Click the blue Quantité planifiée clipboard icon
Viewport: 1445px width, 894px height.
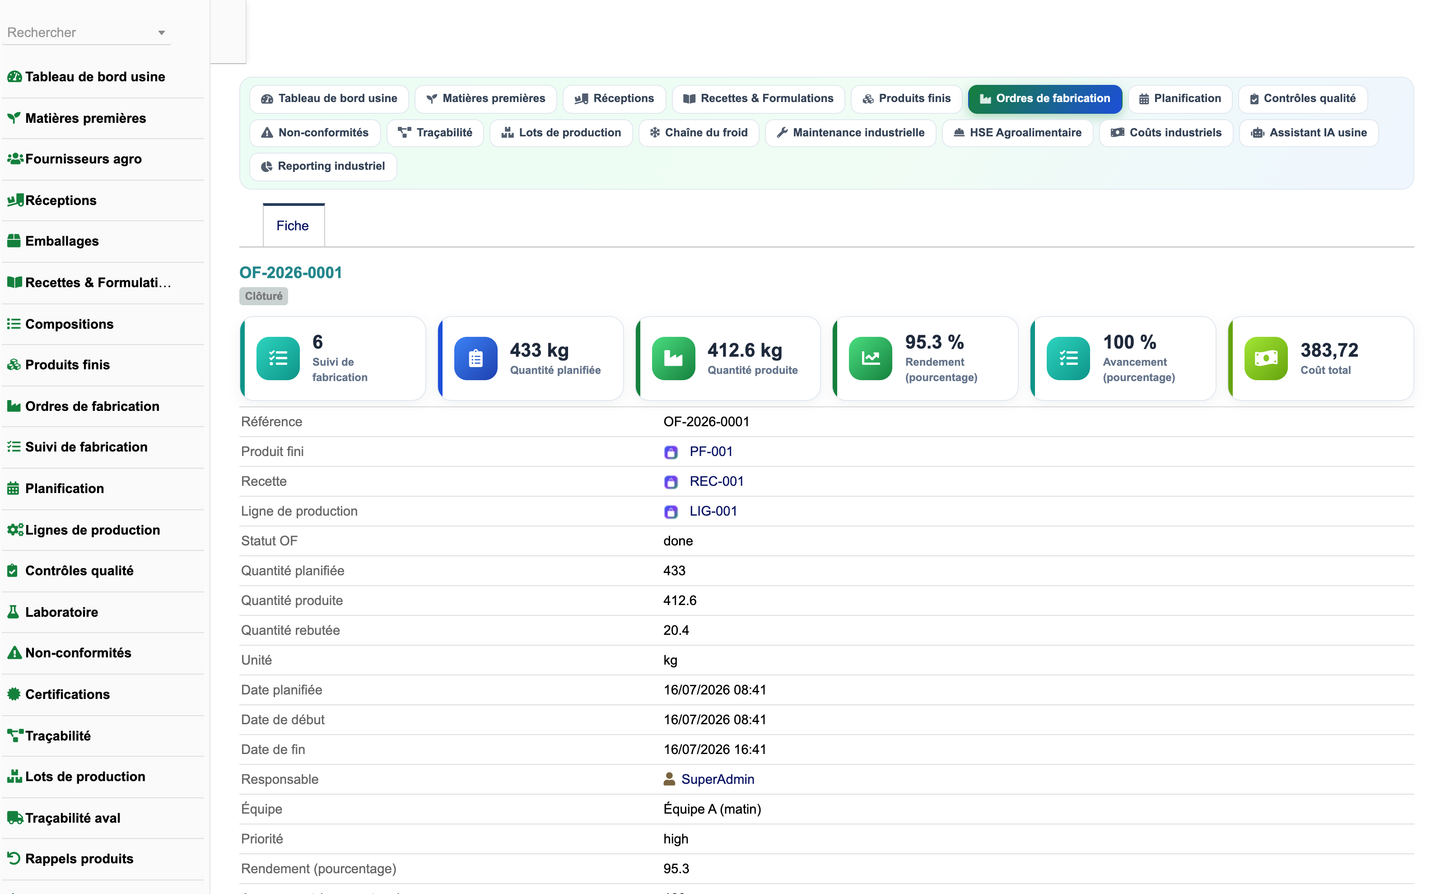click(x=476, y=359)
